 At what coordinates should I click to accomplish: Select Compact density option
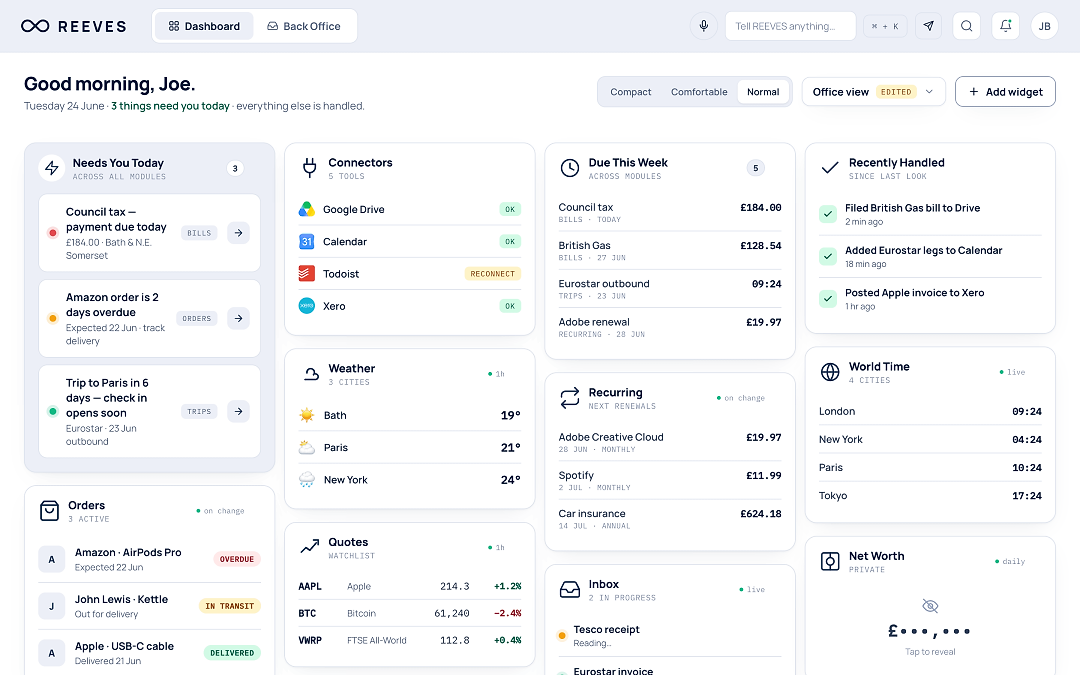click(630, 92)
